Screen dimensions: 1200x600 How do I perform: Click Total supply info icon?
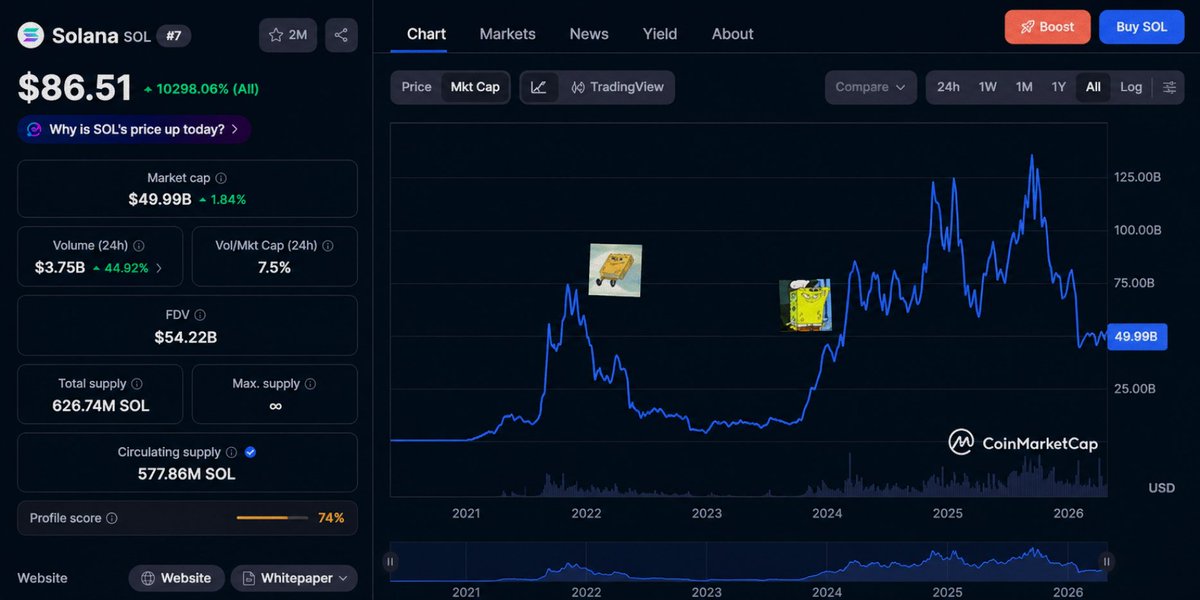[137, 383]
